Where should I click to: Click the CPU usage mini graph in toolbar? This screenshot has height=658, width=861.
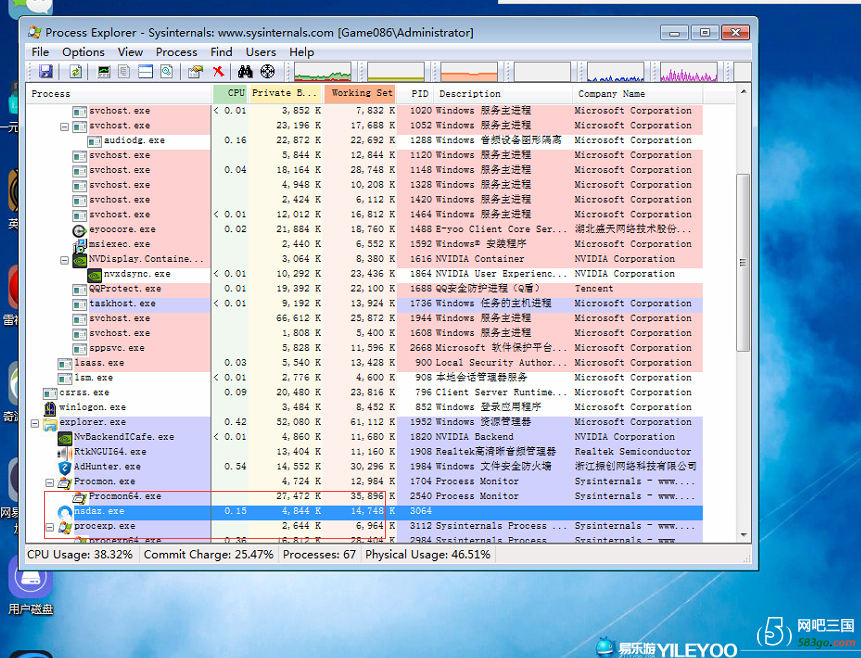(322, 73)
